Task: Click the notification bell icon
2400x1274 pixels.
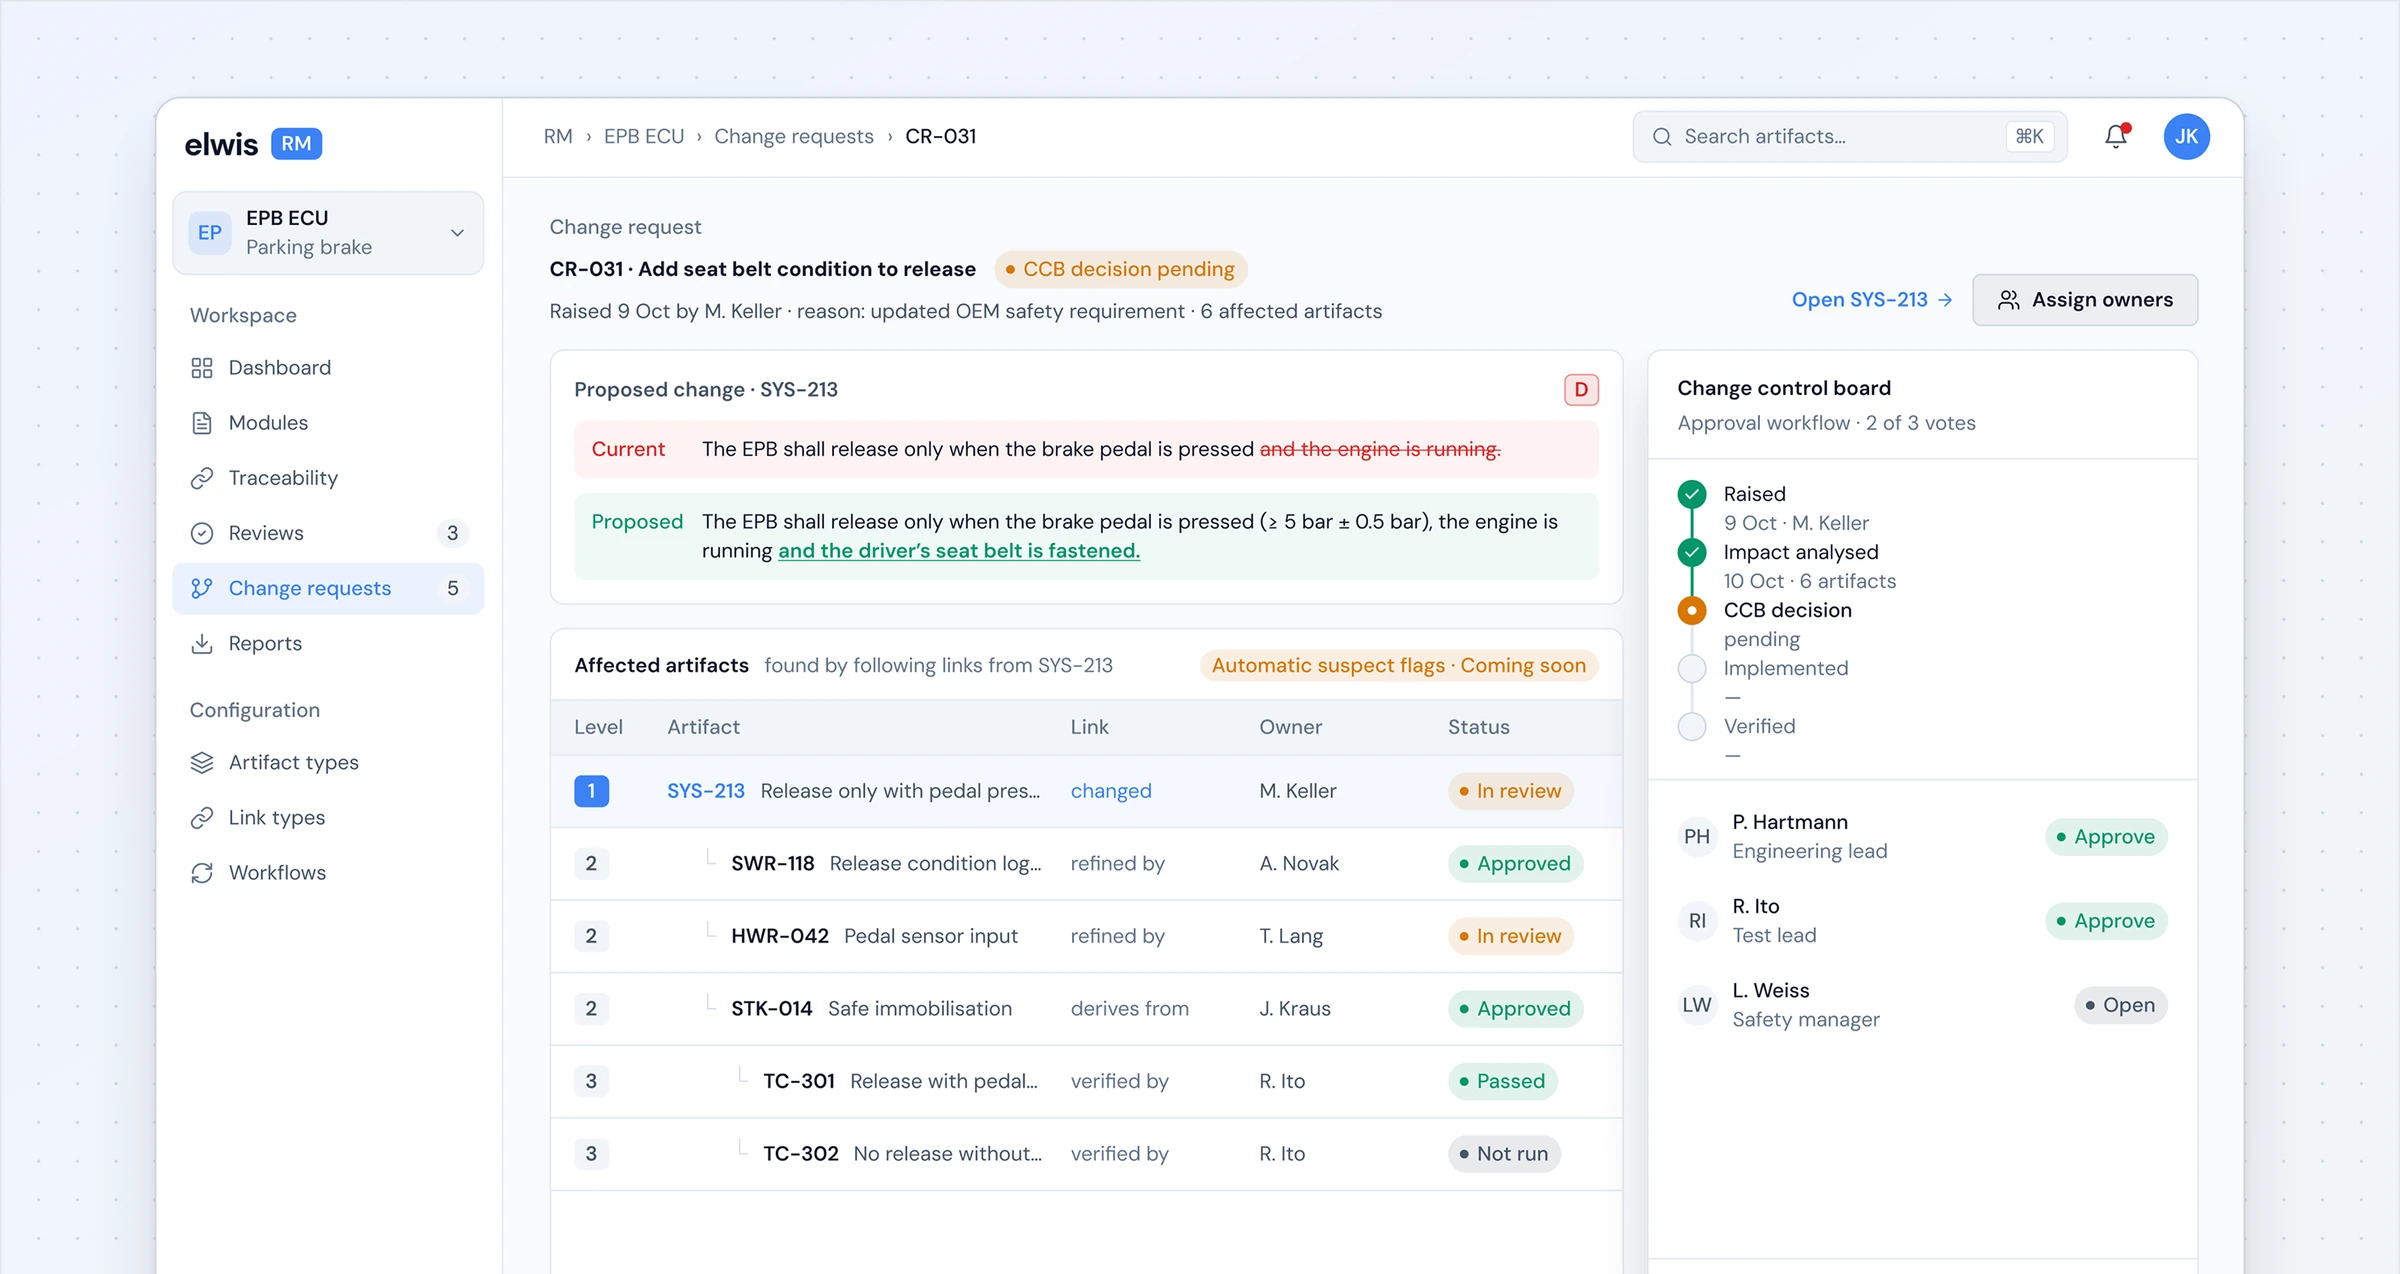Action: (x=2116, y=136)
